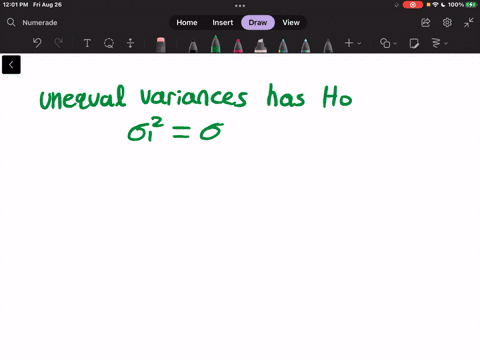Choose the black pen

coord(193,46)
